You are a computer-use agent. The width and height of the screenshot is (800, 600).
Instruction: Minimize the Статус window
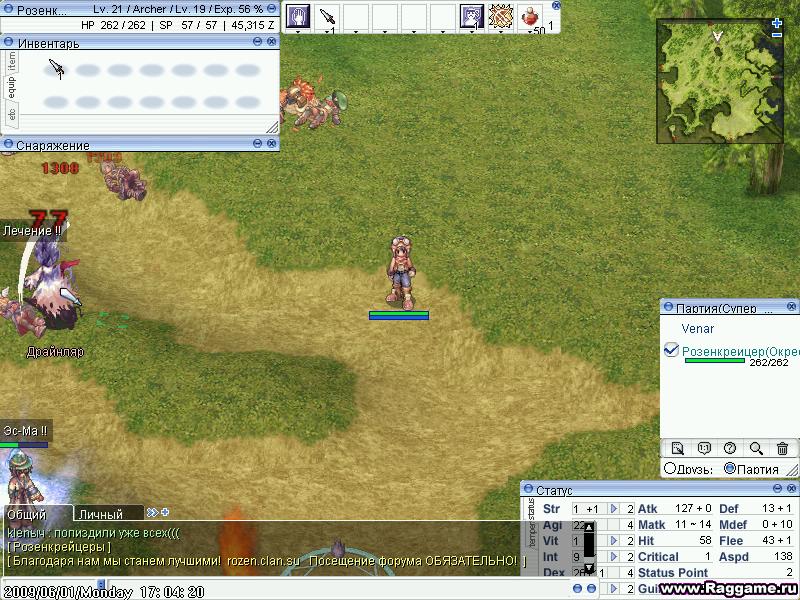[x=778, y=489]
